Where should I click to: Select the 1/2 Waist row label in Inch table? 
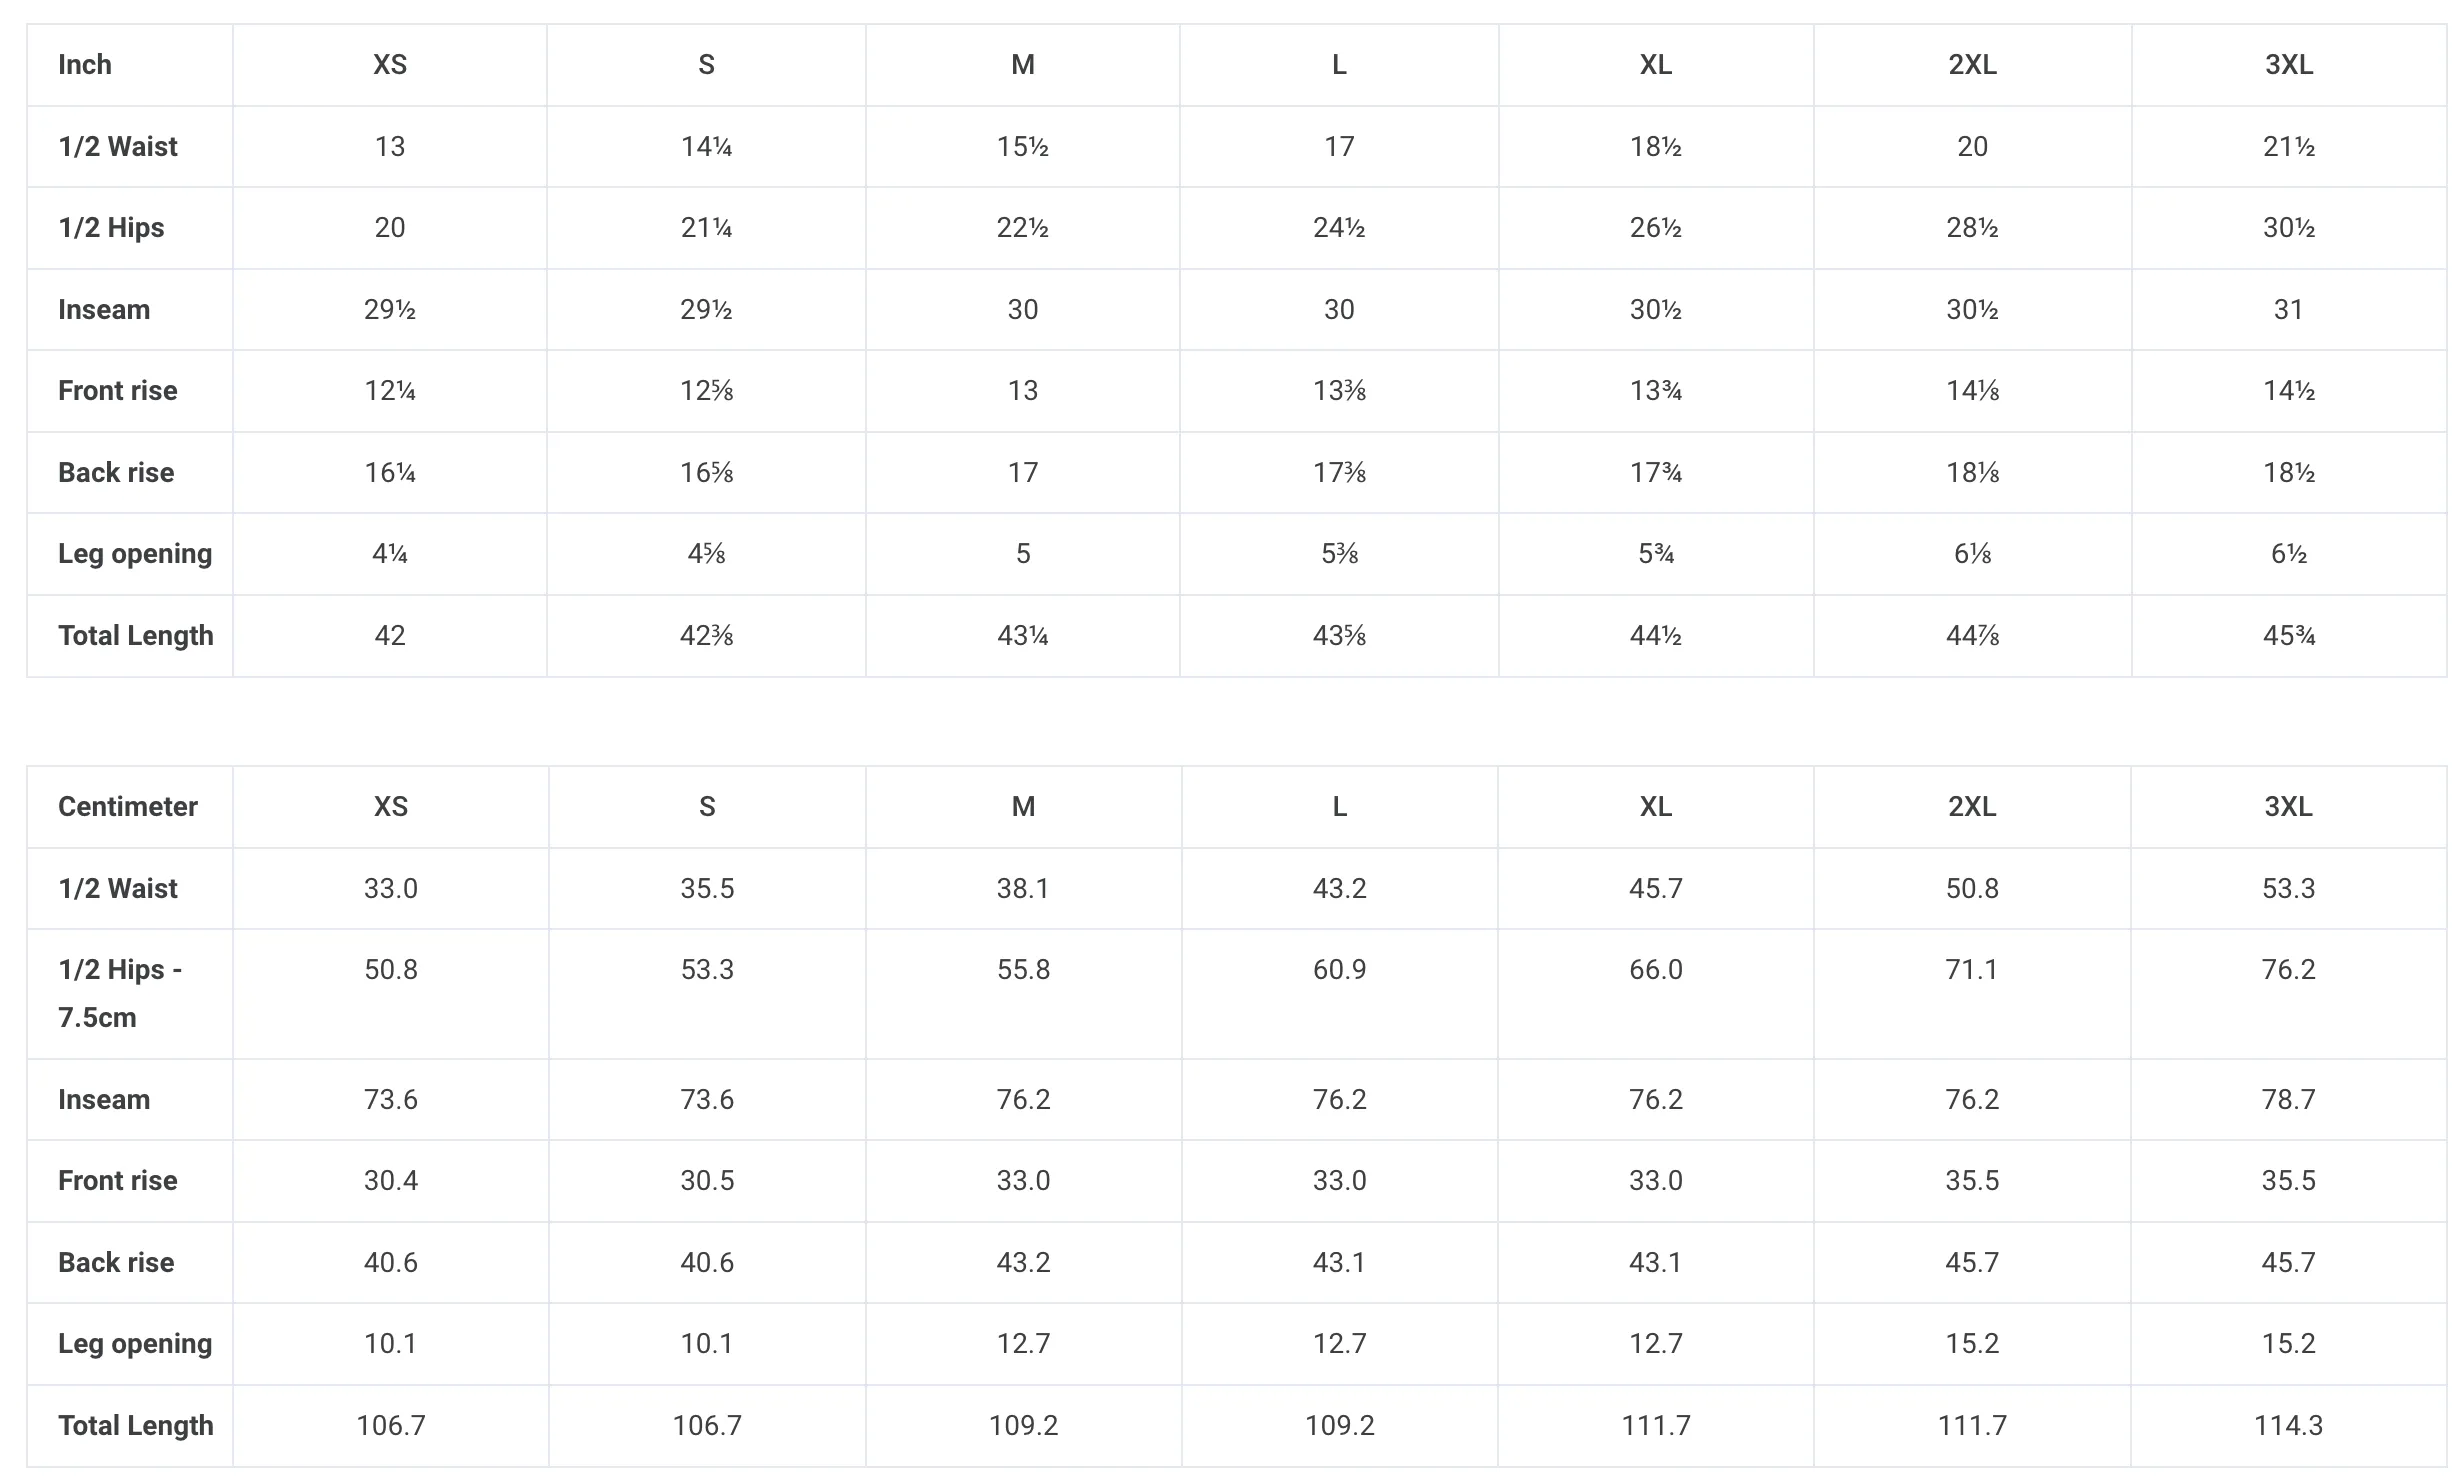(x=118, y=147)
